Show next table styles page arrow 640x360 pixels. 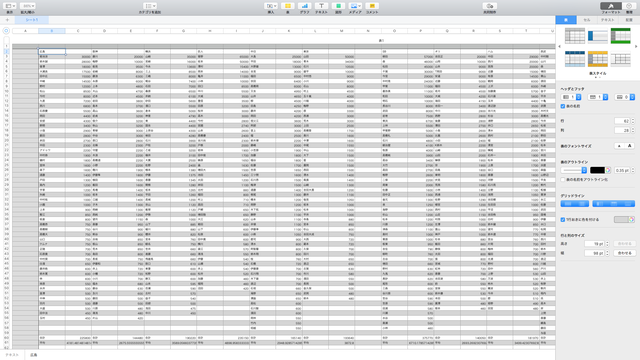tap(636, 47)
